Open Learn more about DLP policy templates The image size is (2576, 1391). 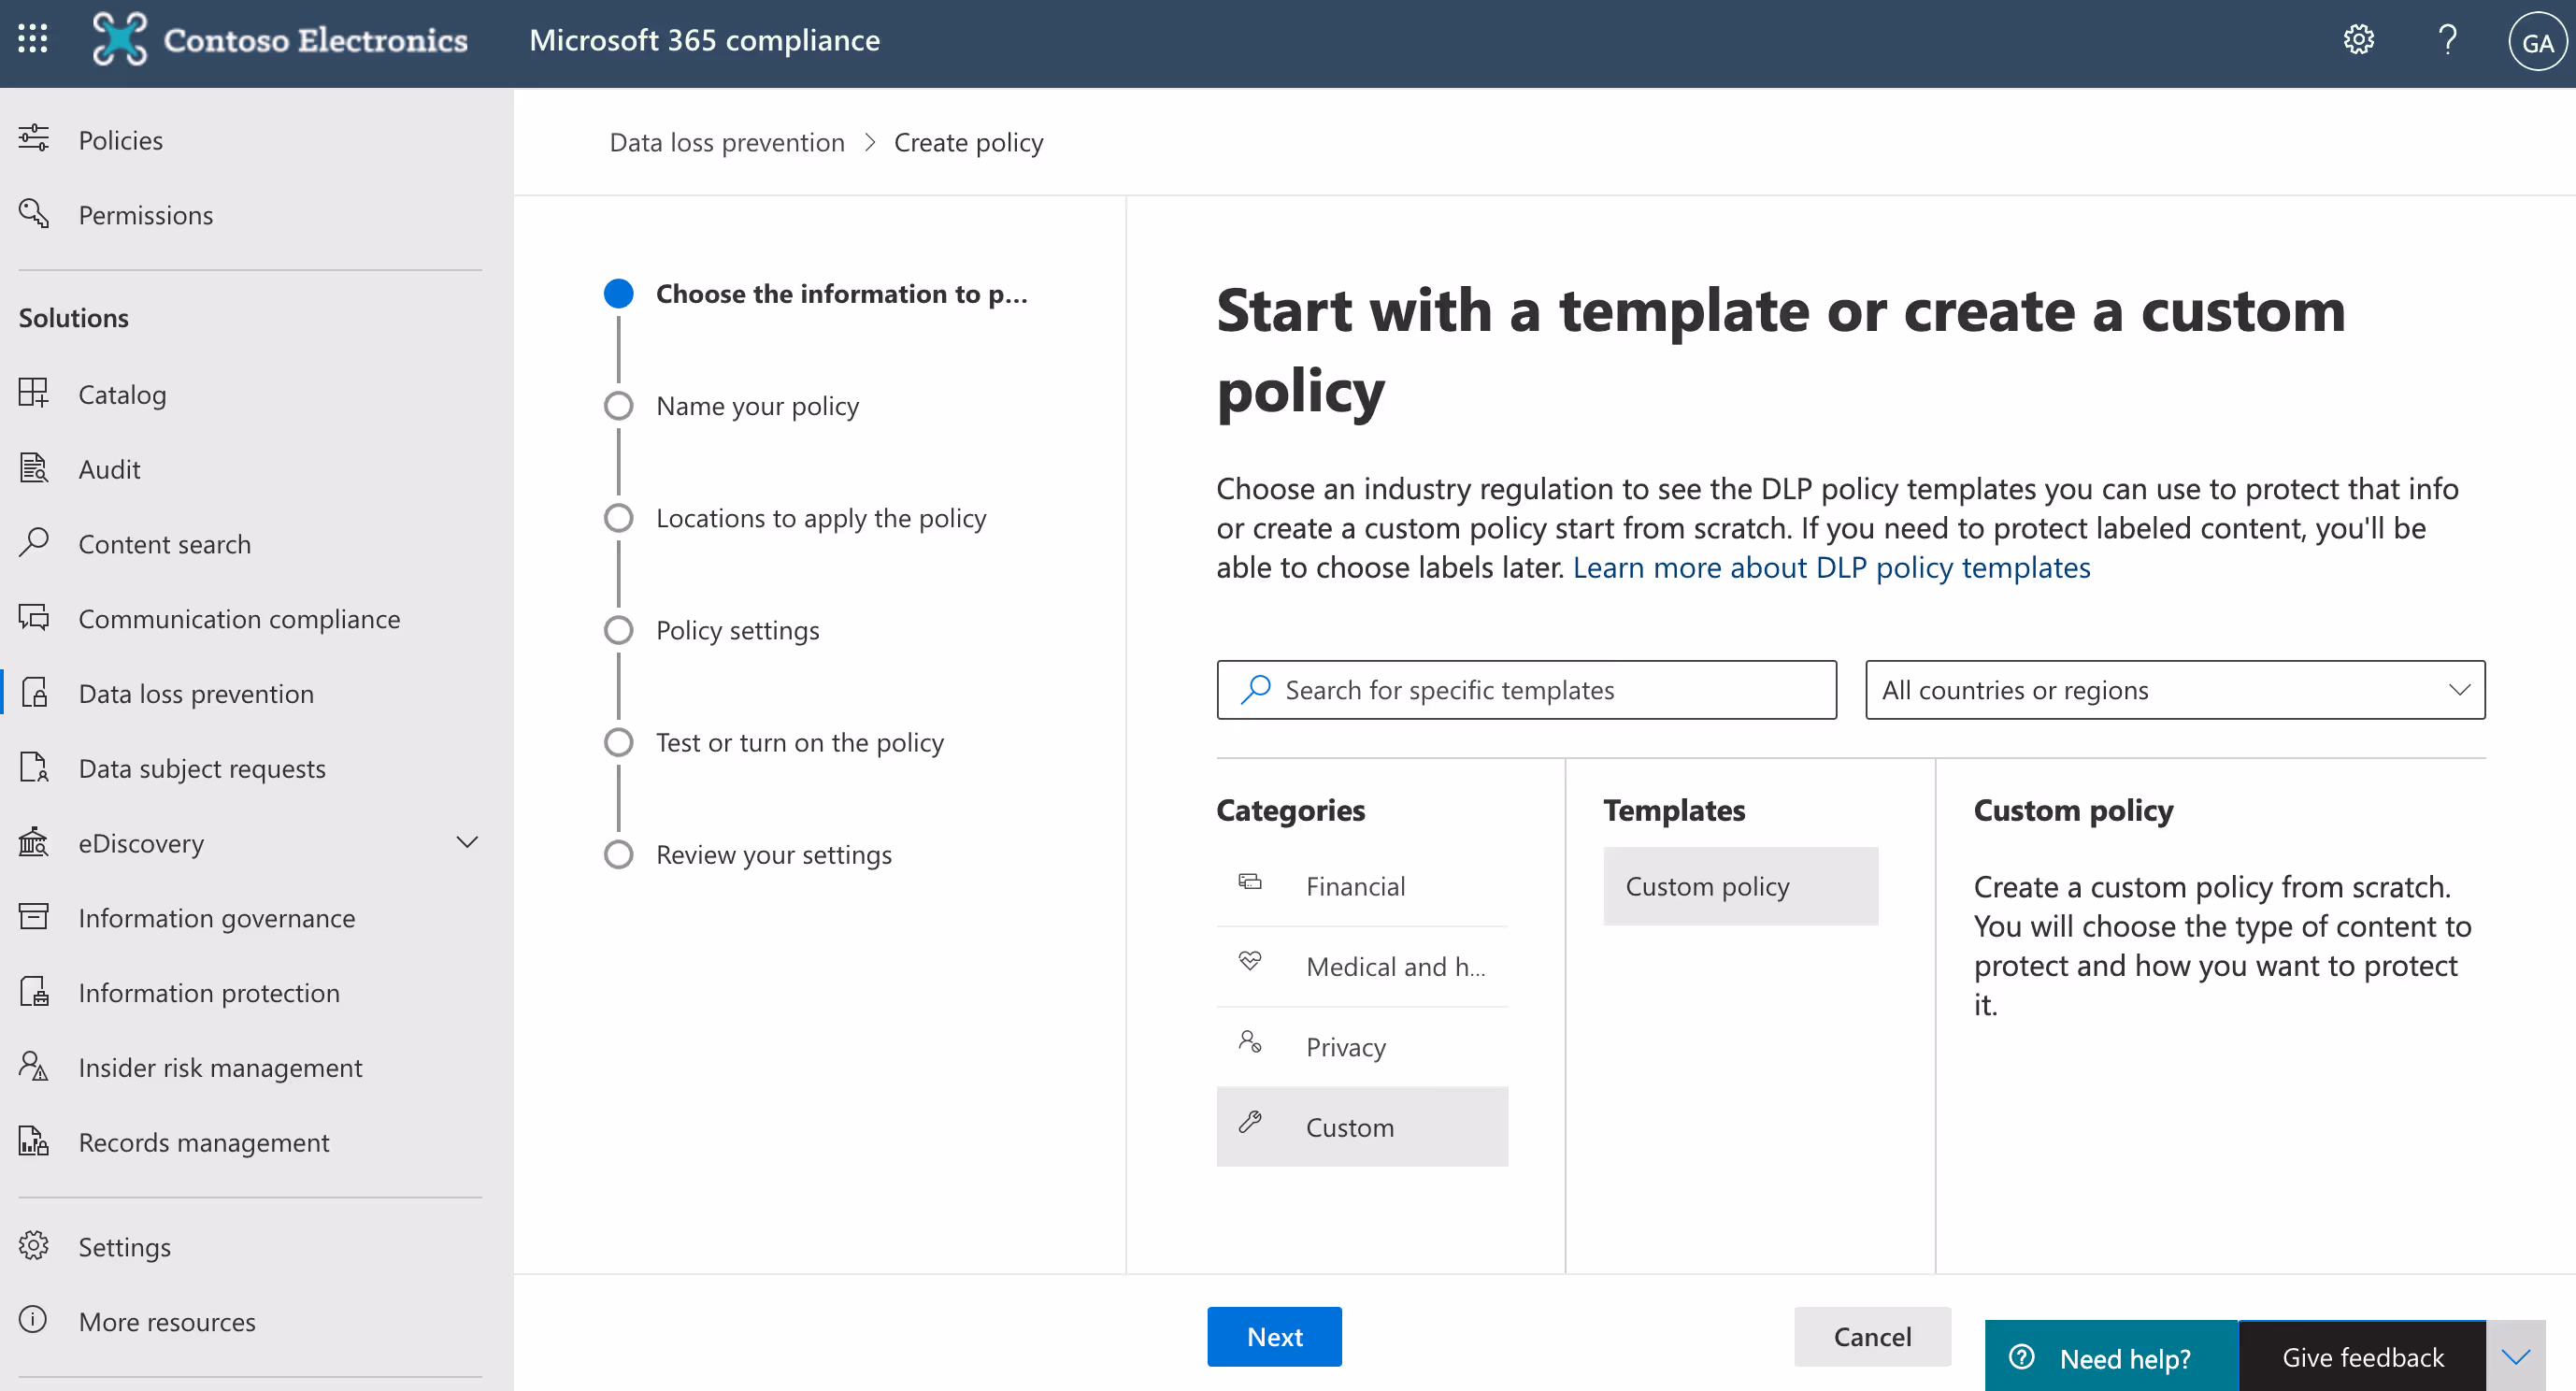[1831, 567]
